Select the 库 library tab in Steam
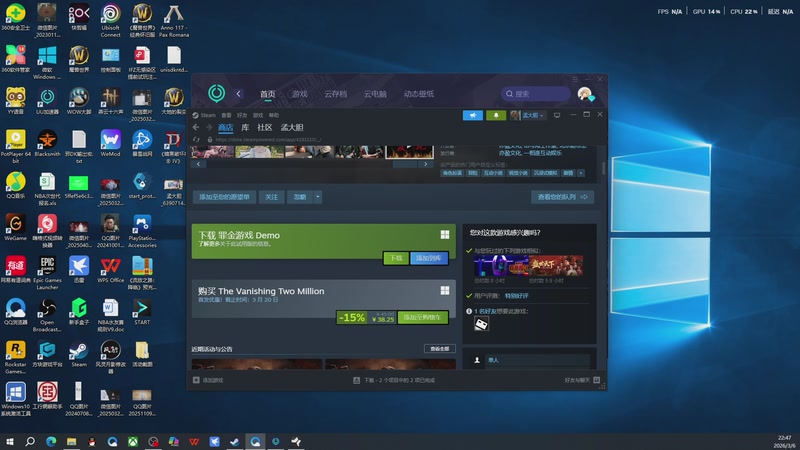The height and width of the screenshot is (450, 800). (x=245, y=128)
